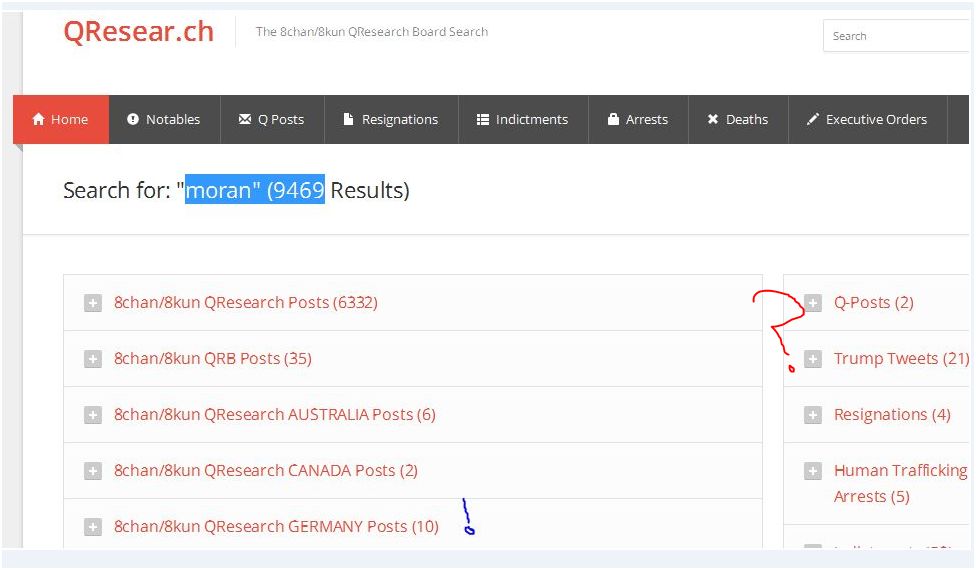Open Q-Posts (2) link
Screen dimensions: 976x570
click(874, 302)
